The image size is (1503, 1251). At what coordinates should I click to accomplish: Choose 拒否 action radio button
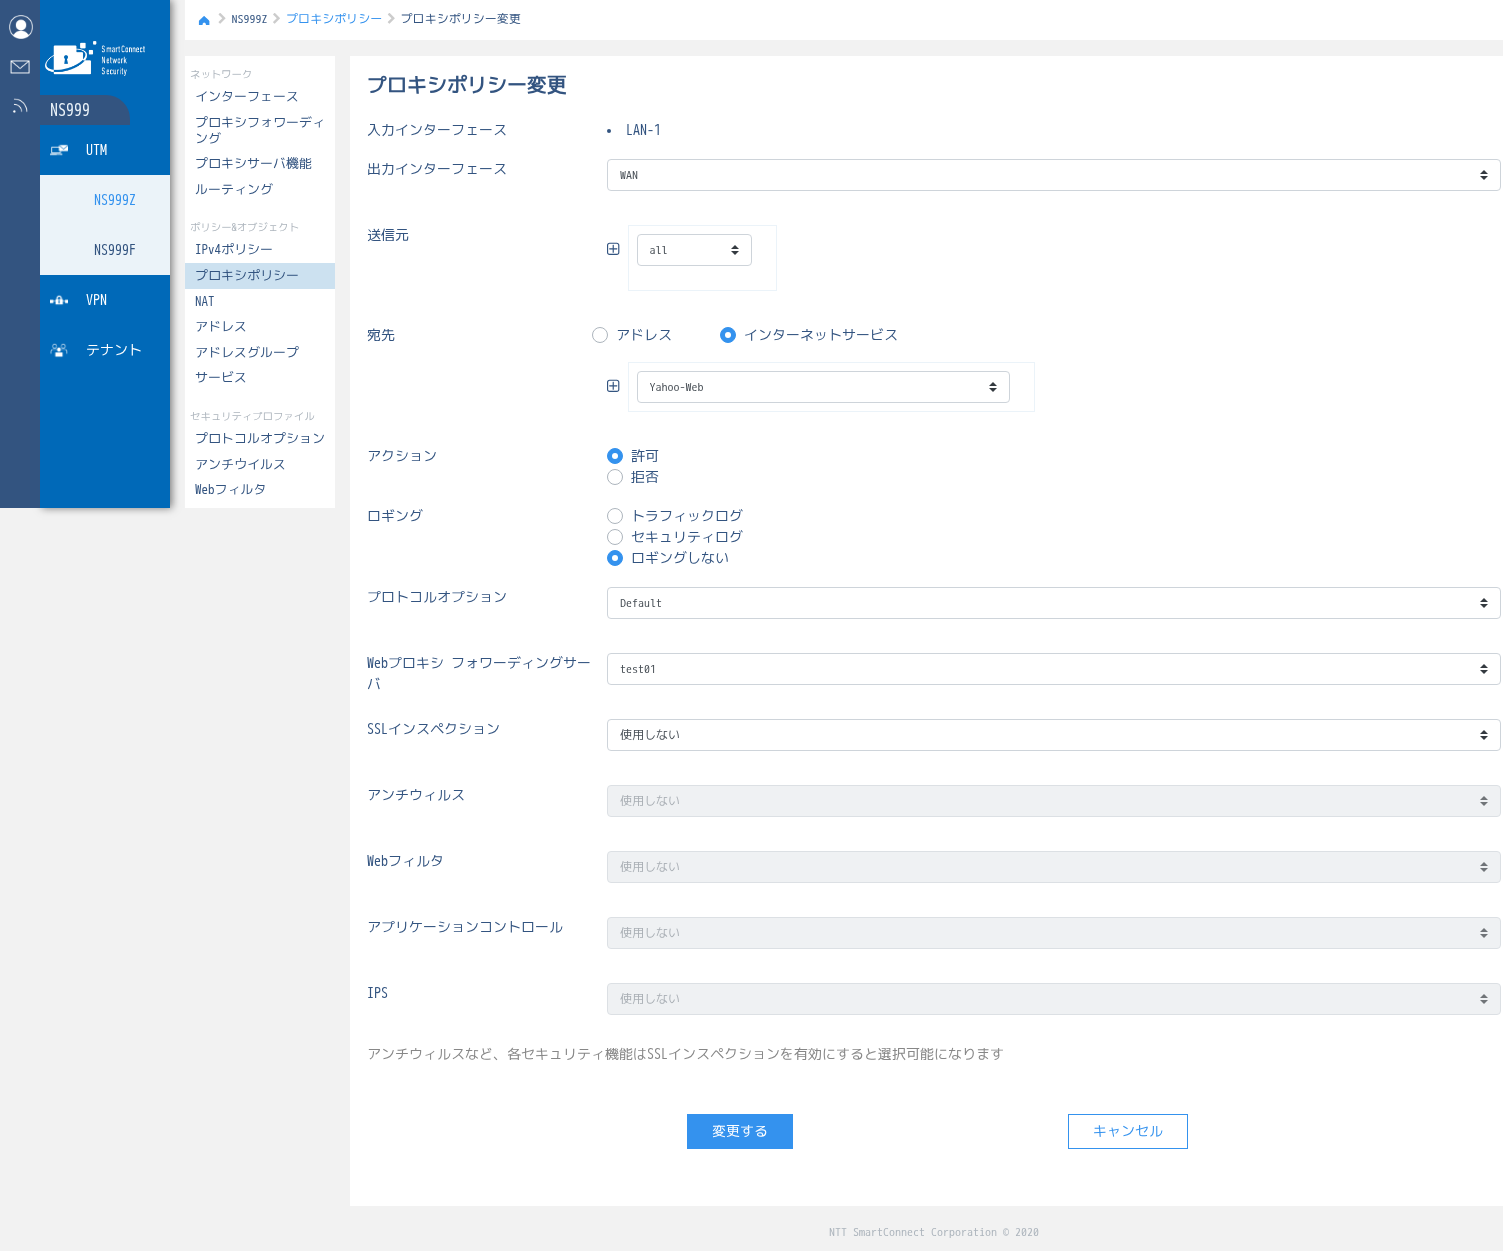coord(615,477)
